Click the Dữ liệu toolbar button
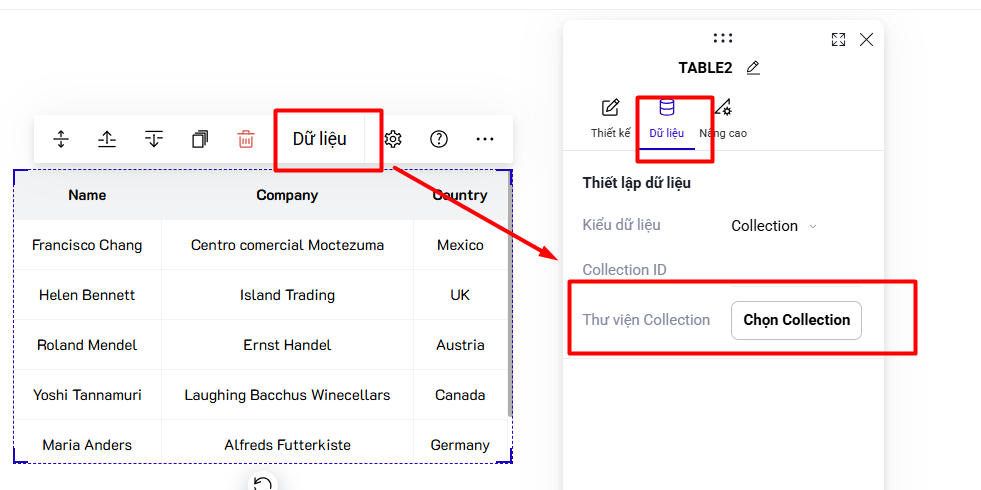Screen dimensions: 981x490 point(320,139)
